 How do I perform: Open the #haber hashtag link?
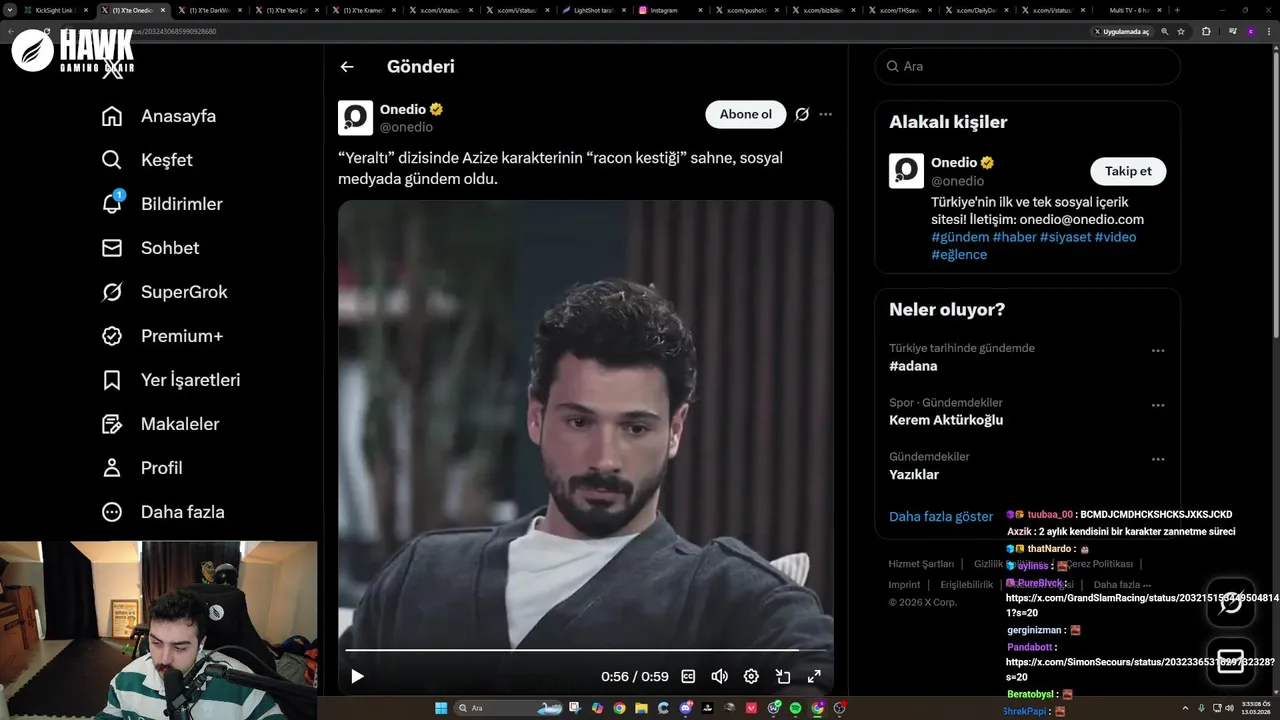click(1014, 237)
